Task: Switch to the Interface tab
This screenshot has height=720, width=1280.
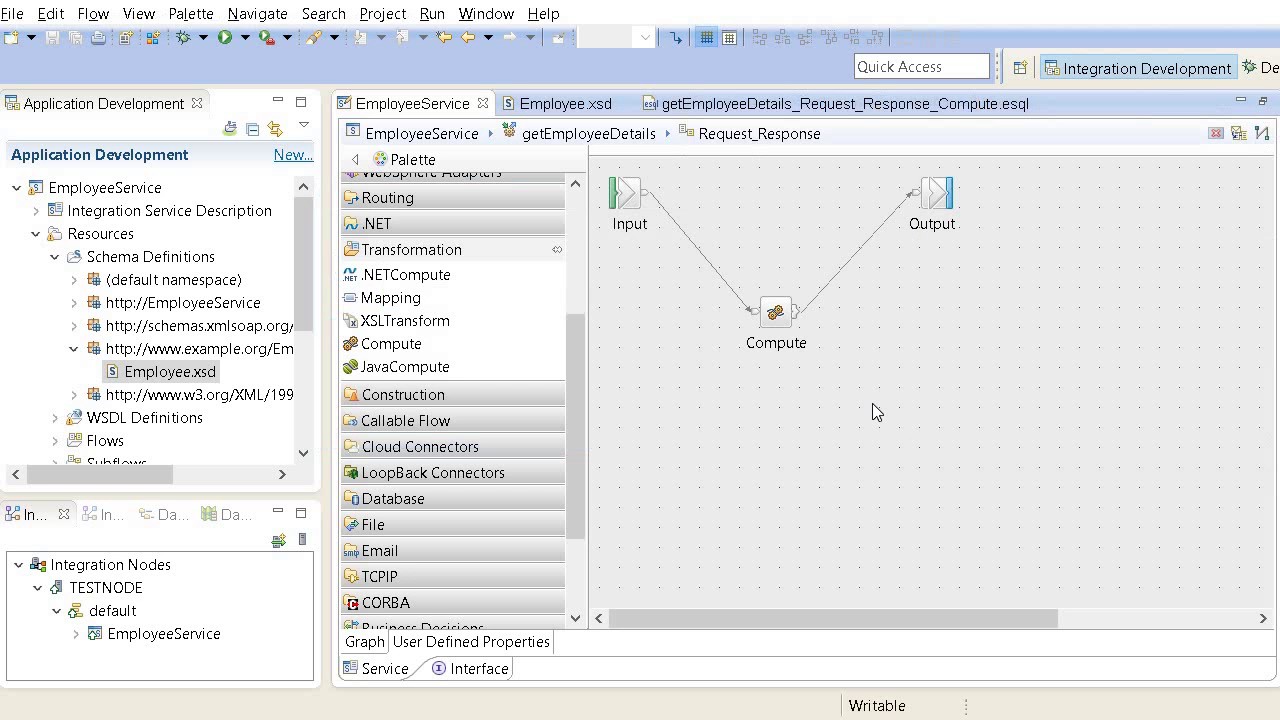Action: click(470, 669)
